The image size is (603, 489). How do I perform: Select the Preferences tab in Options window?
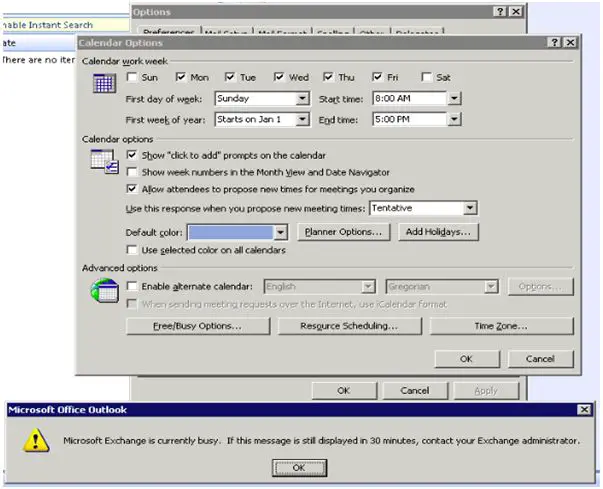pos(169,32)
